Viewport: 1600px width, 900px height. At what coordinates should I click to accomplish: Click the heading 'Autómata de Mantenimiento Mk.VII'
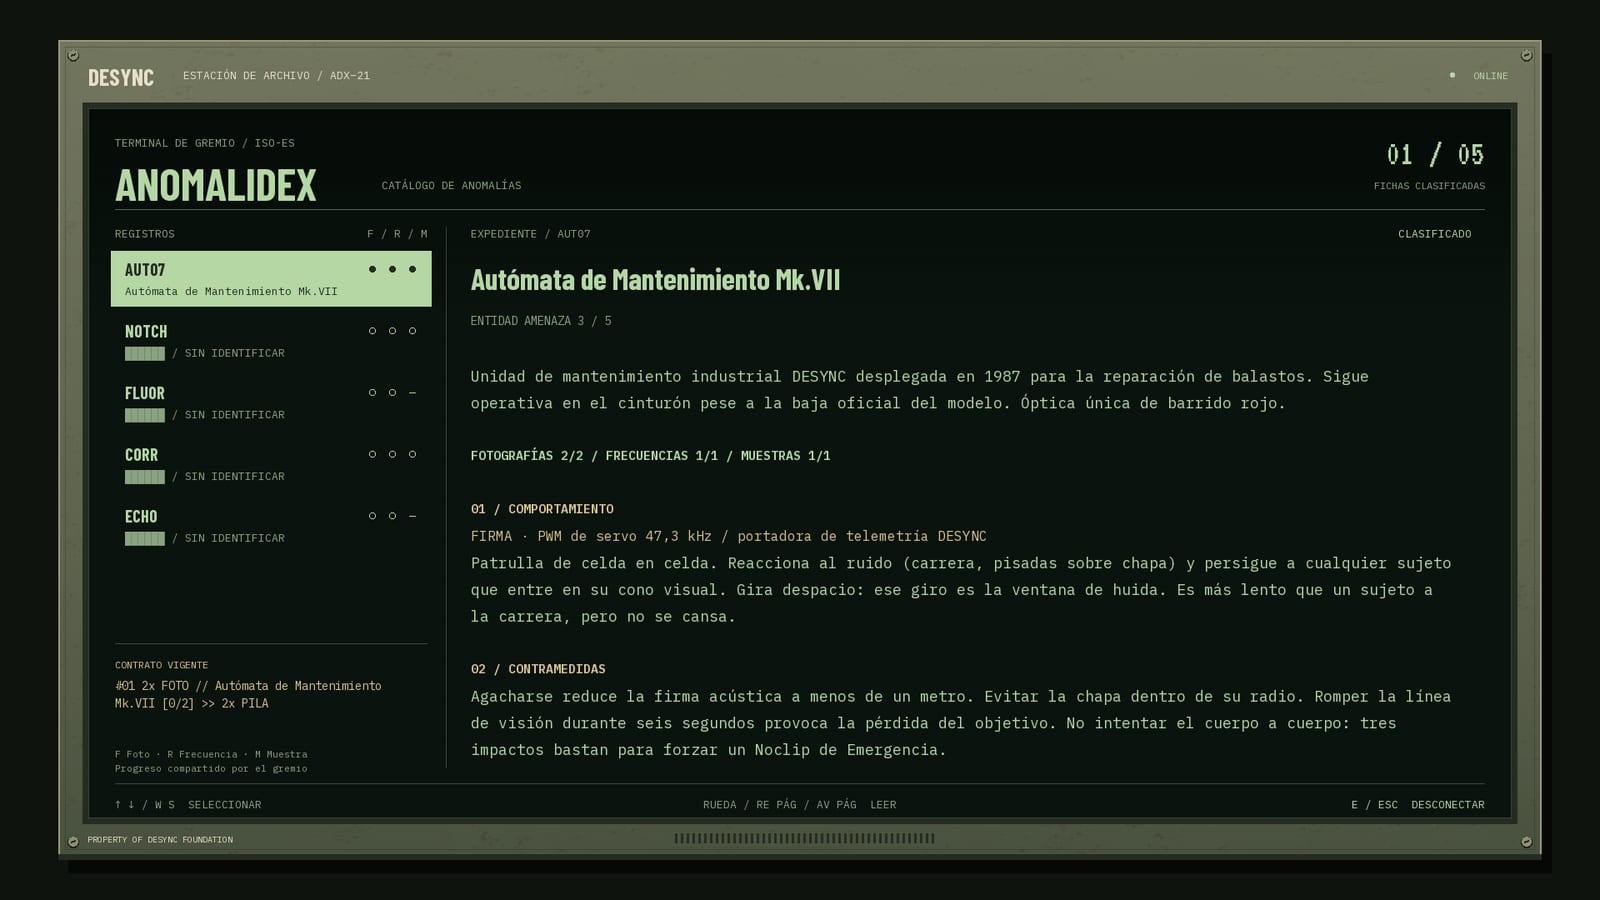[x=655, y=280]
